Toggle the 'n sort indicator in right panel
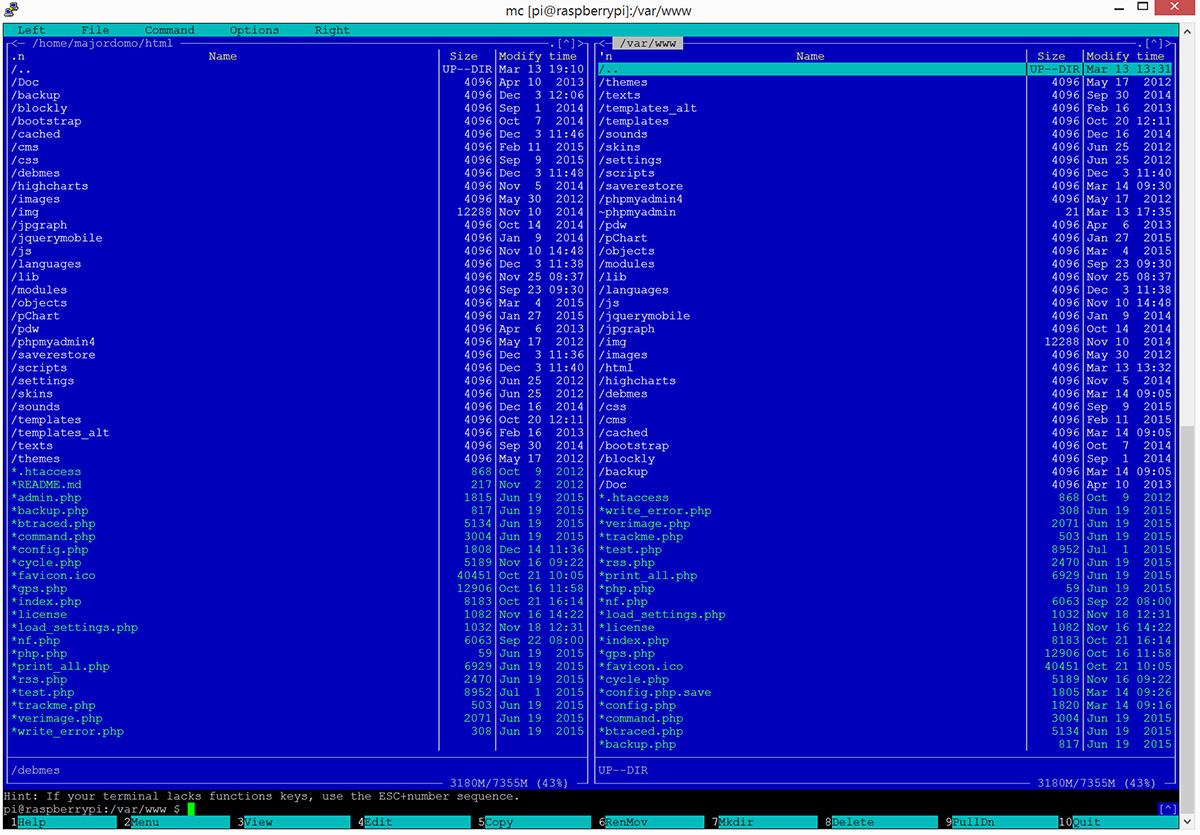This screenshot has width=1200, height=835. [606, 57]
